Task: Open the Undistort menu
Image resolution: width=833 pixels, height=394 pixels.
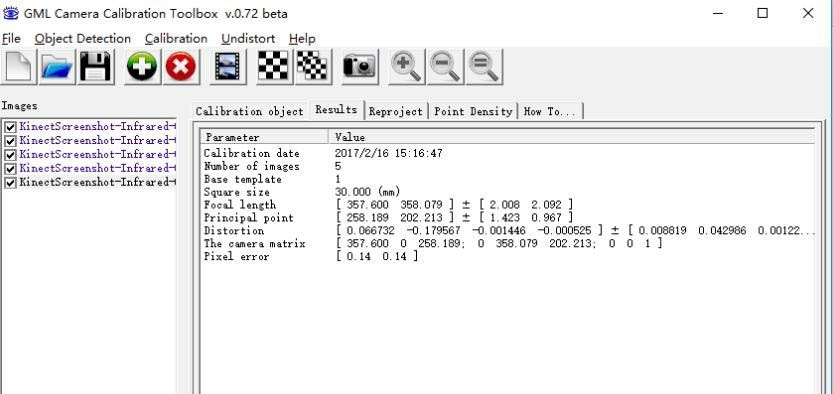Action: tap(248, 39)
